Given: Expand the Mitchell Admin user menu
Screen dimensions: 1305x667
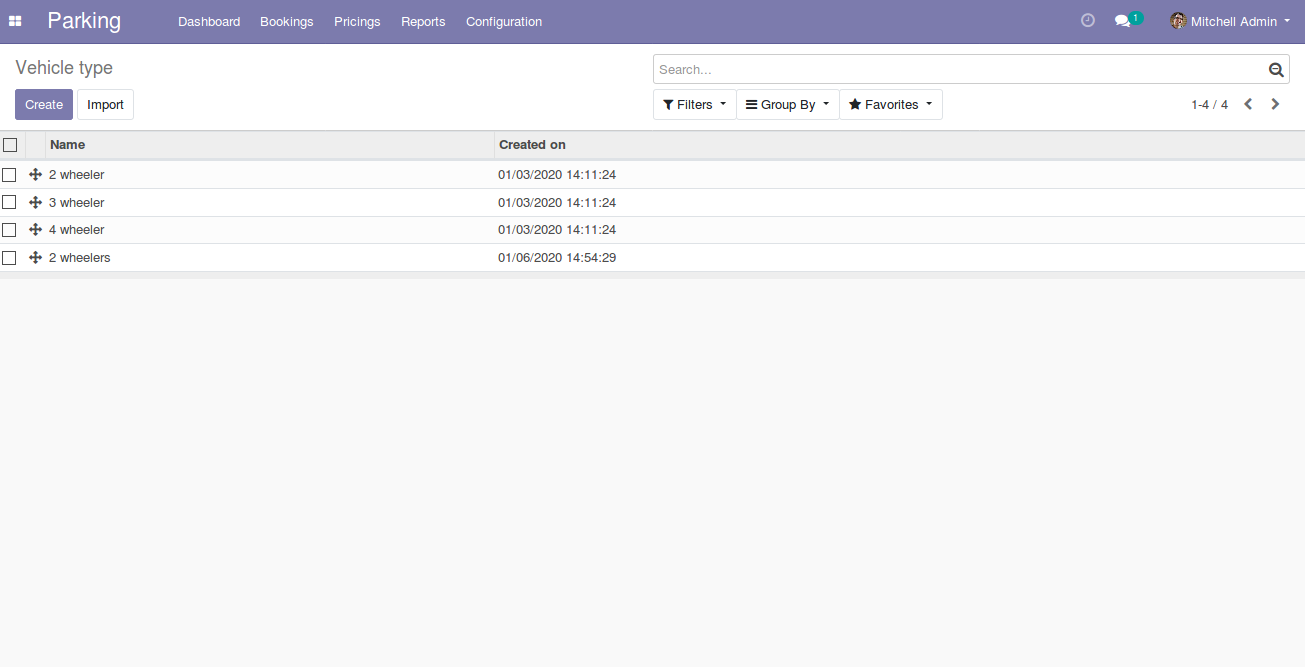Looking at the screenshot, I should [x=1230, y=21].
